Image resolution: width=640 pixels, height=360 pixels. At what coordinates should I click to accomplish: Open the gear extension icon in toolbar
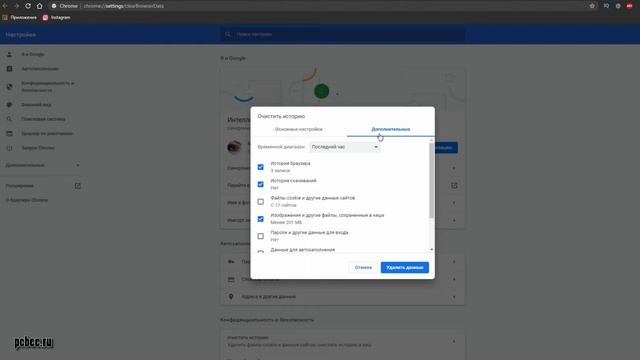[x=618, y=6]
